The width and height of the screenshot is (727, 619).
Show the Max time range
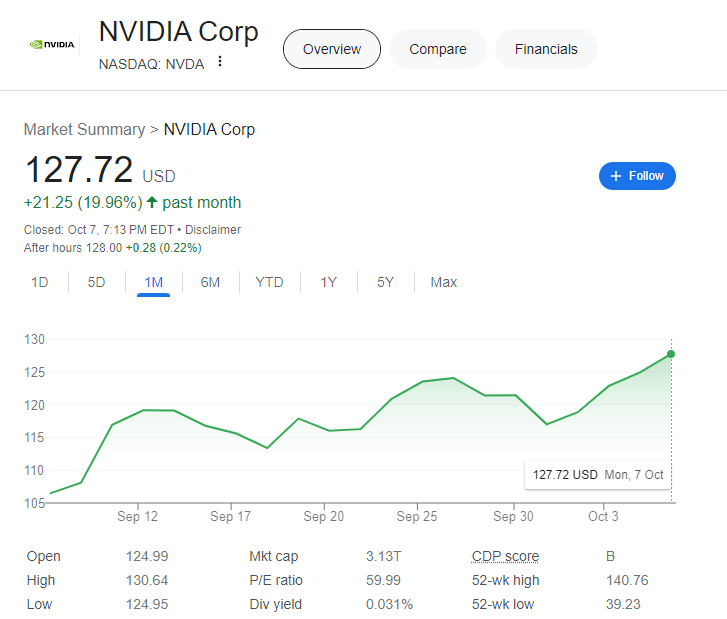pyautogui.click(x=443, y=282)
